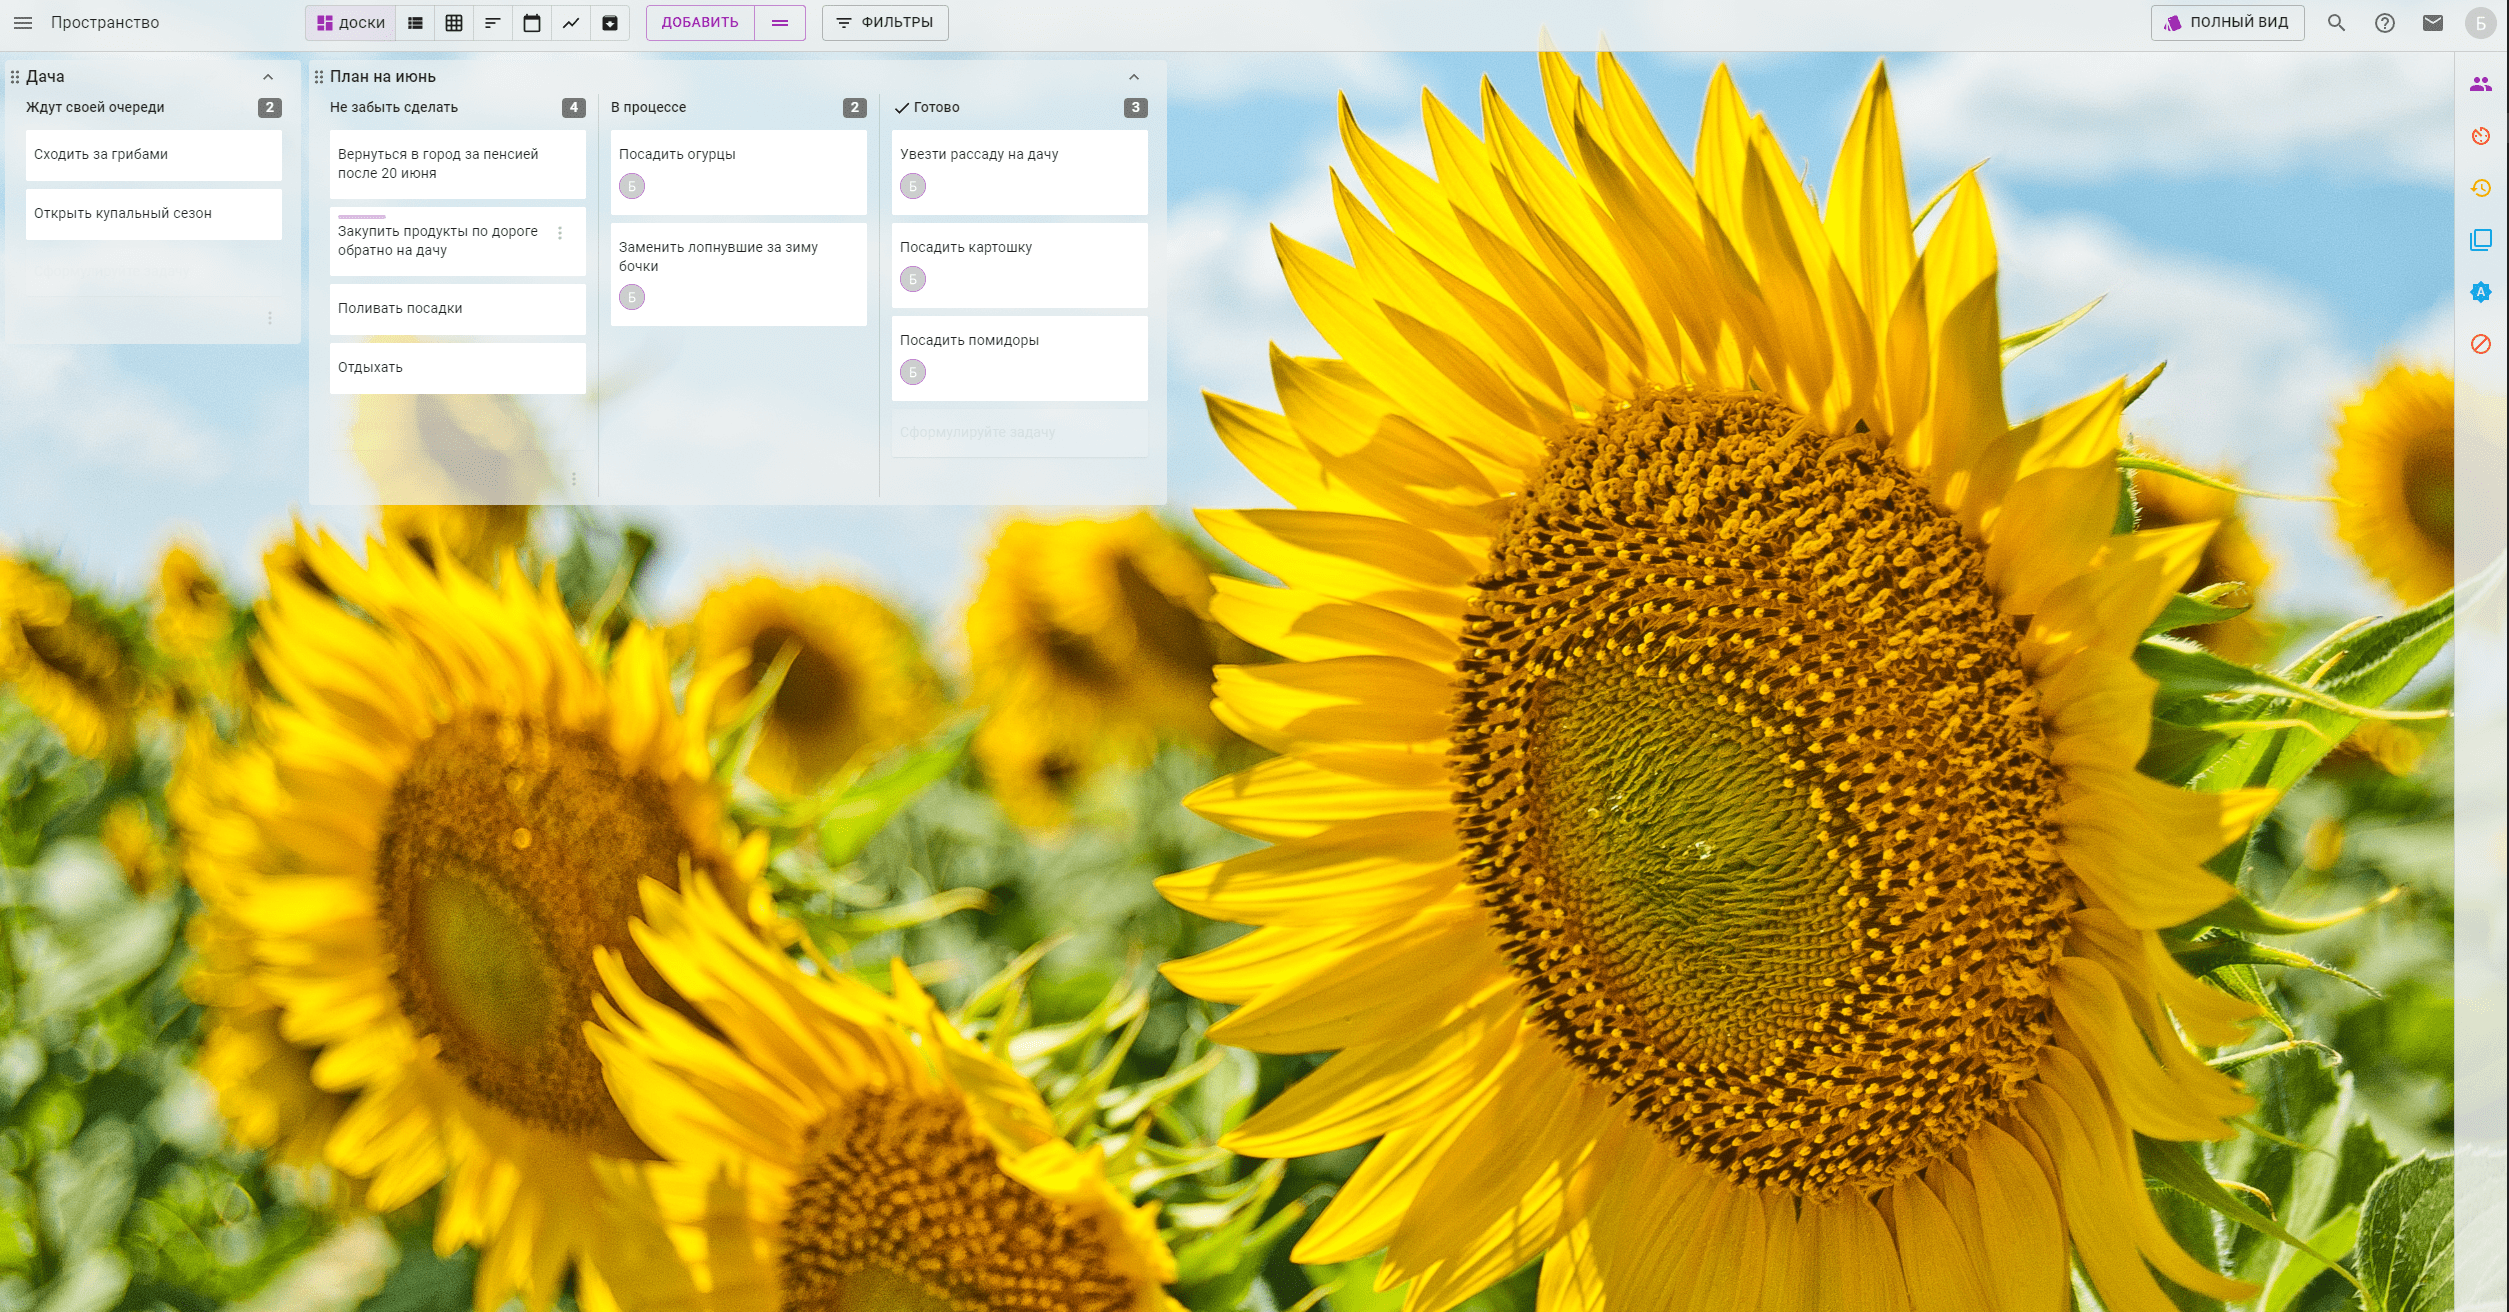Screen dimensions: 2509x1312
Task: Open the red blocked circle icon
Action: pyautogui.click(x=2481, y=344)
